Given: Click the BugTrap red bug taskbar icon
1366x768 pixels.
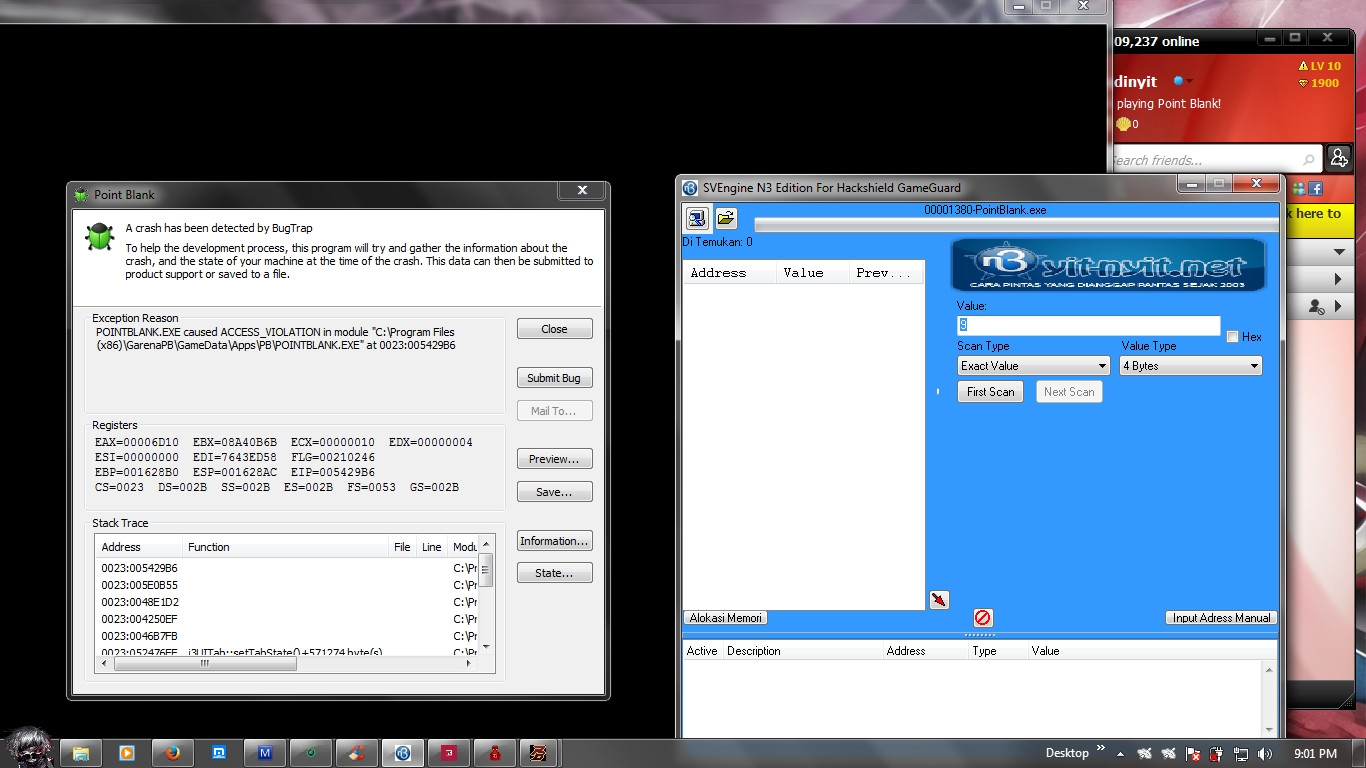Looking at the screenshot, I should 494,753.
